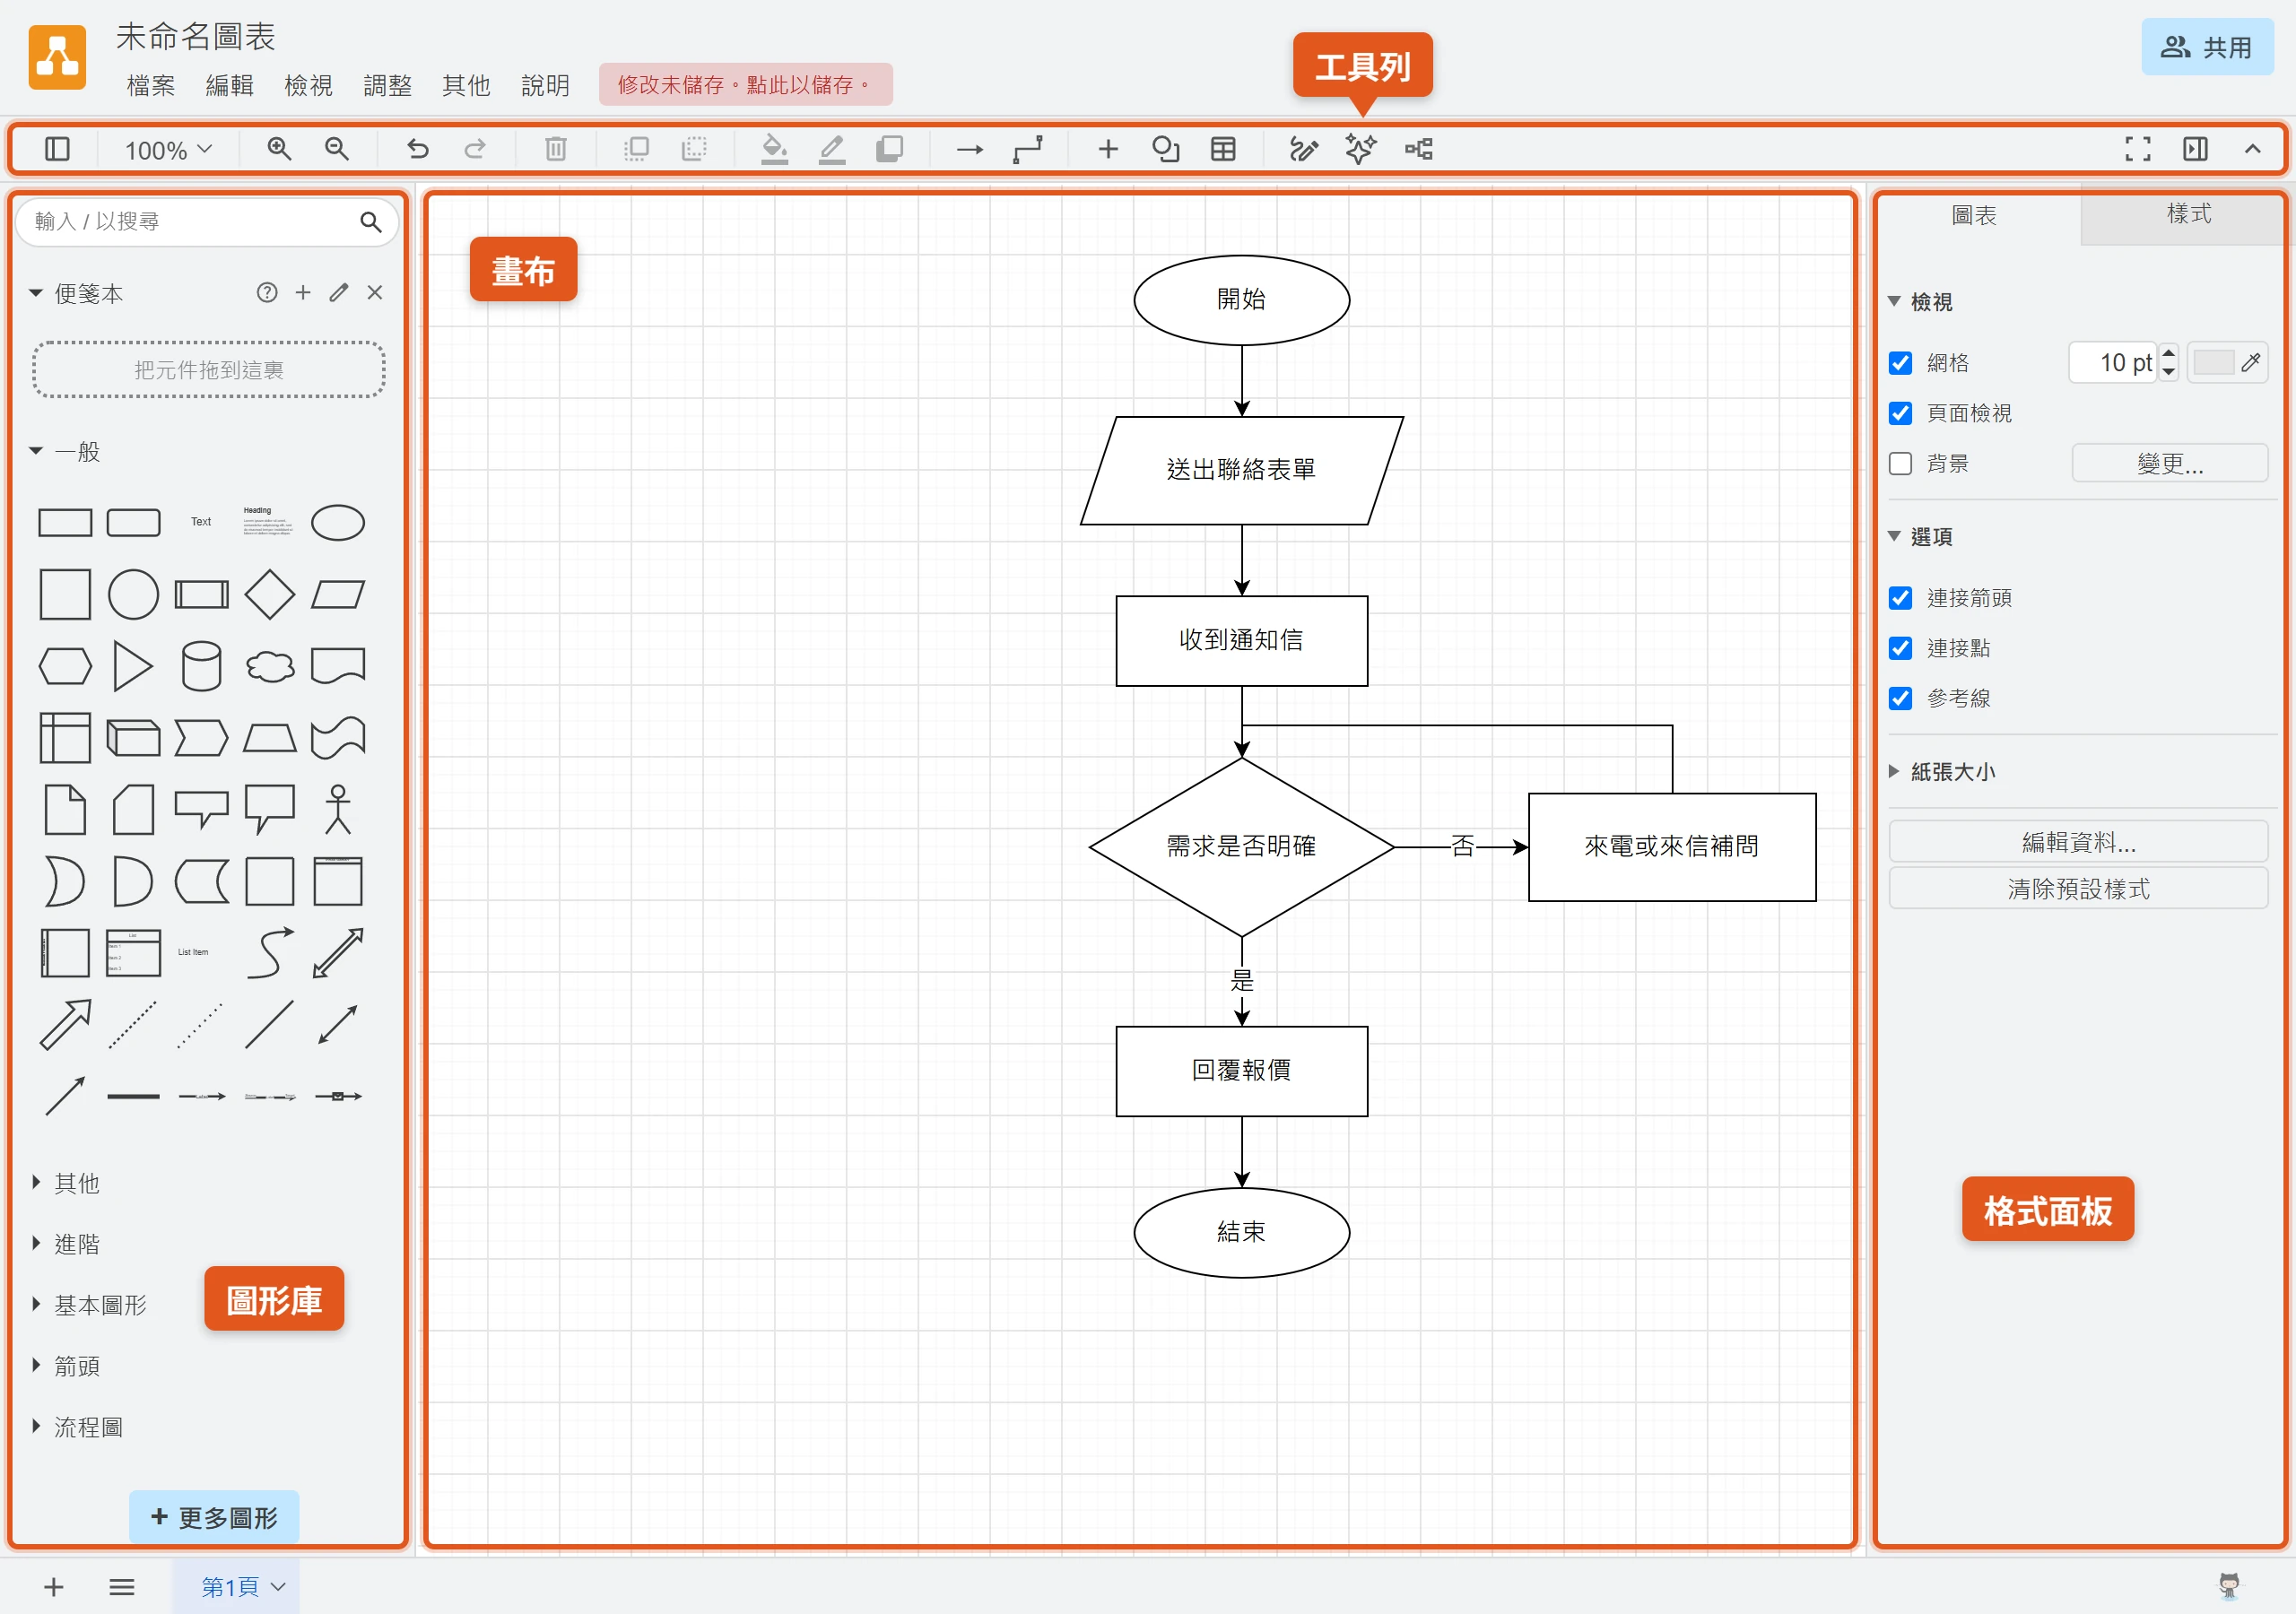
Task: Disable the 參考線 guides checkbox
Action: 1900,698
